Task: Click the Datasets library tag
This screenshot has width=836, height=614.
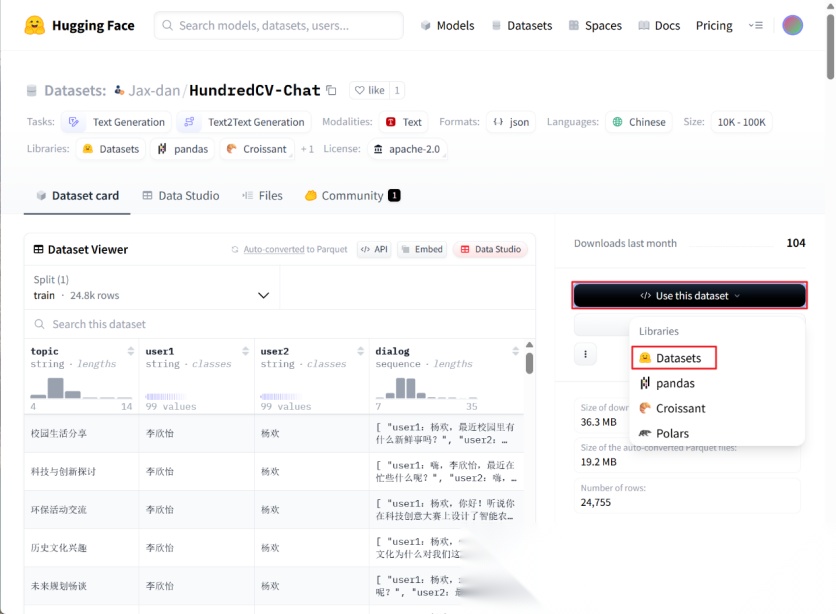Action: click(111, 149)
